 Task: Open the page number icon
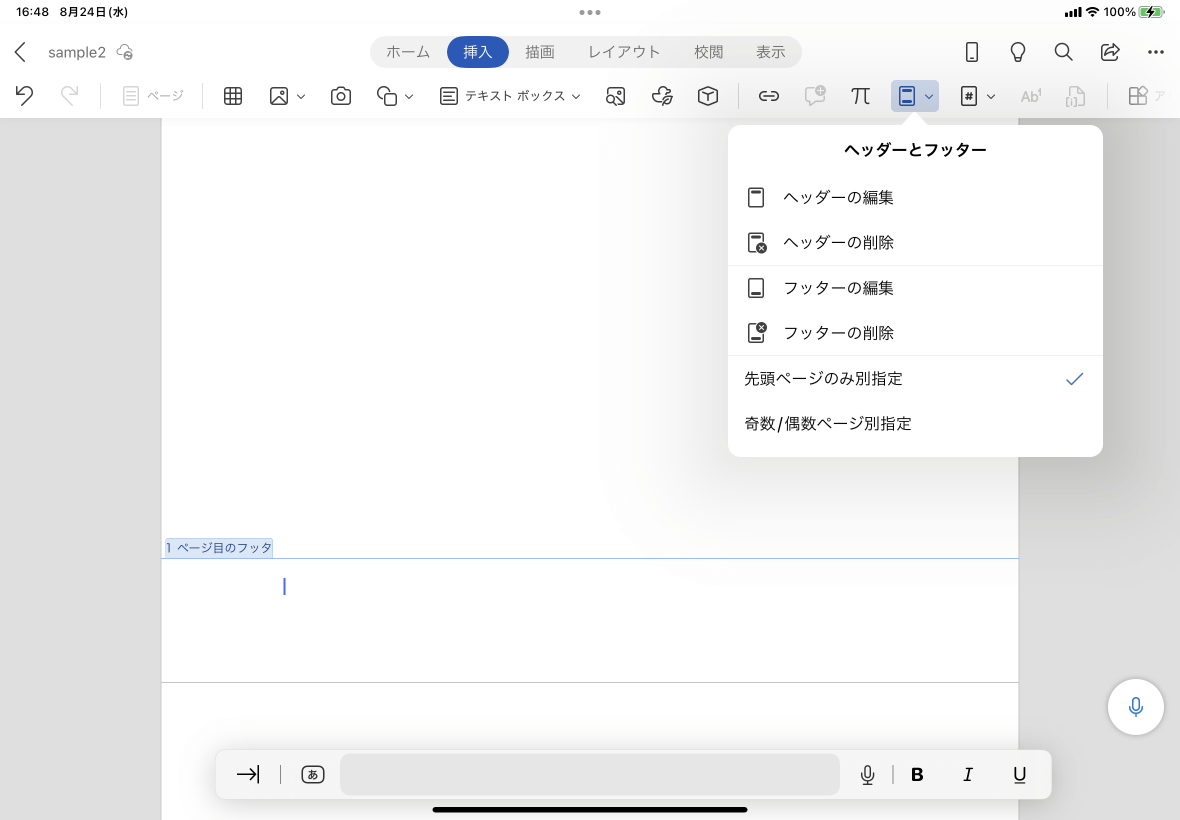coord(969,96)
